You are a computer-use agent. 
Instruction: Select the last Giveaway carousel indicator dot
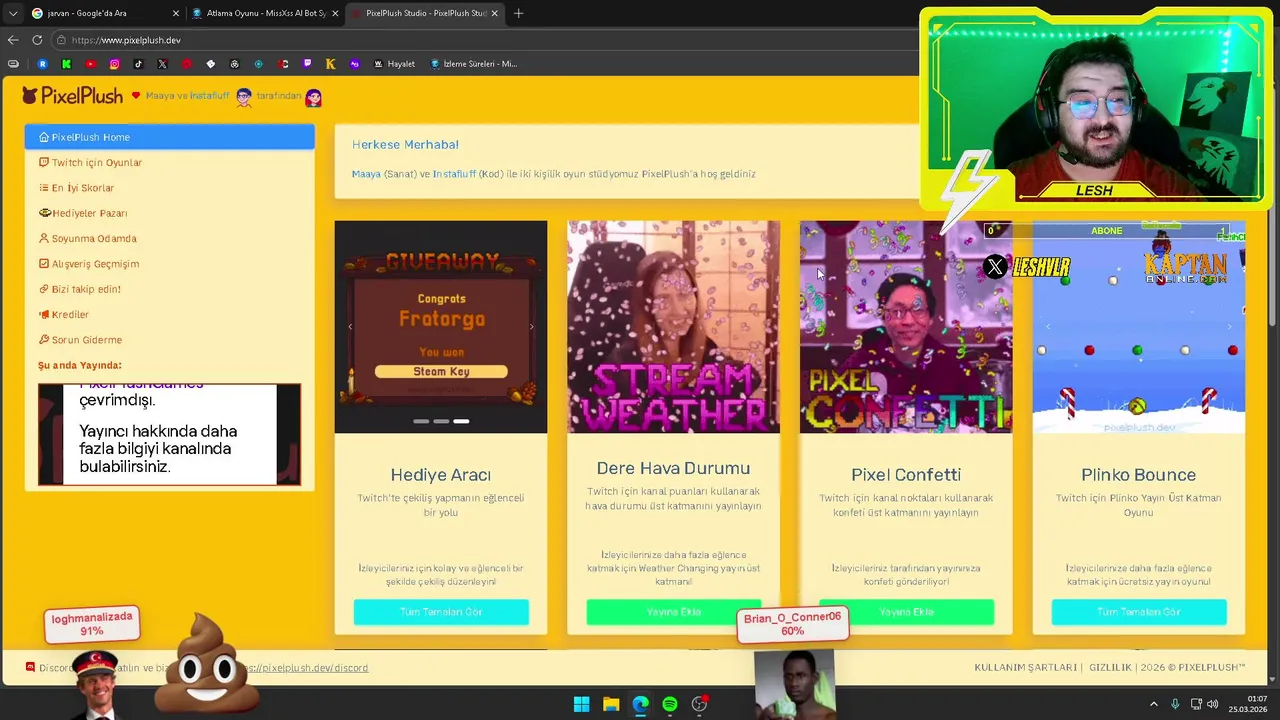[x=461, y=421]
